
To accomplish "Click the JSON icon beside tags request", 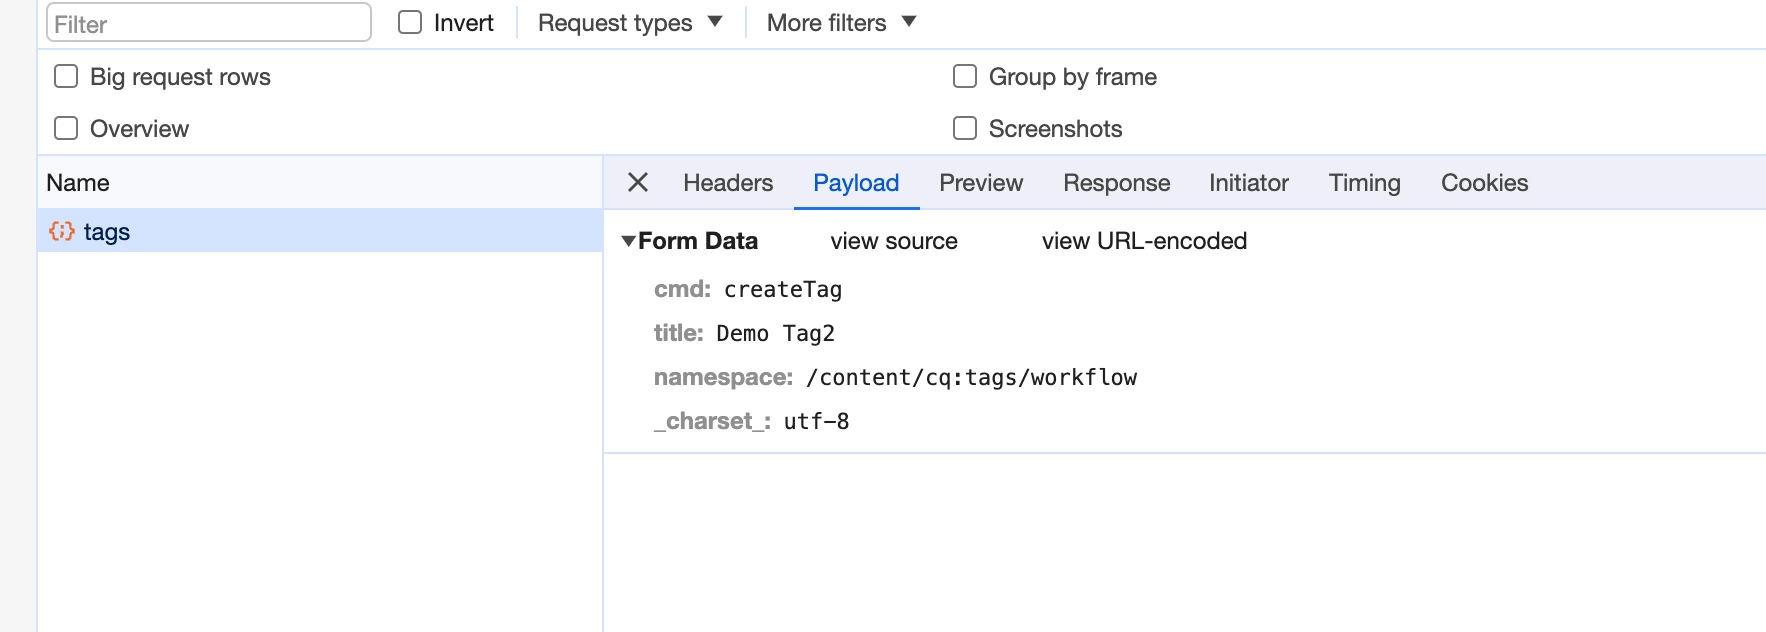I will [62, 231].
